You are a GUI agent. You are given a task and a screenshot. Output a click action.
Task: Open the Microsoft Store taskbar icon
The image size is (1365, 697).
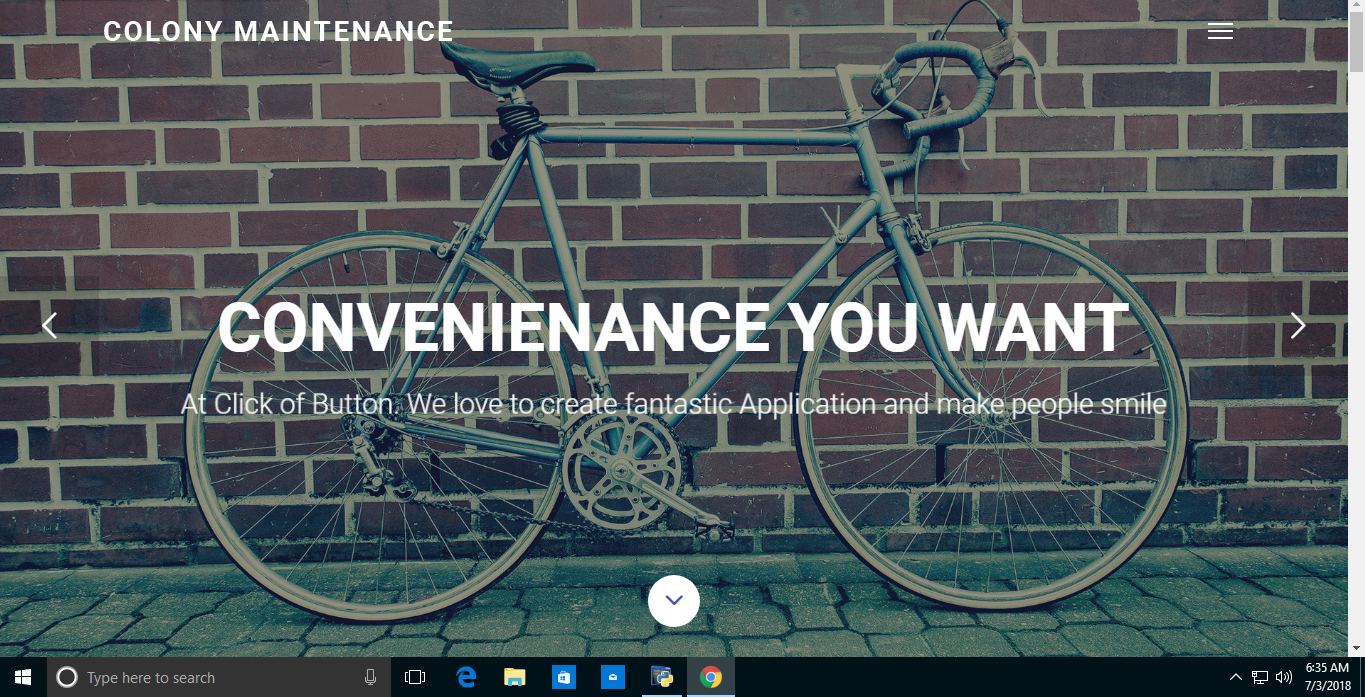(x=563, y=677)
